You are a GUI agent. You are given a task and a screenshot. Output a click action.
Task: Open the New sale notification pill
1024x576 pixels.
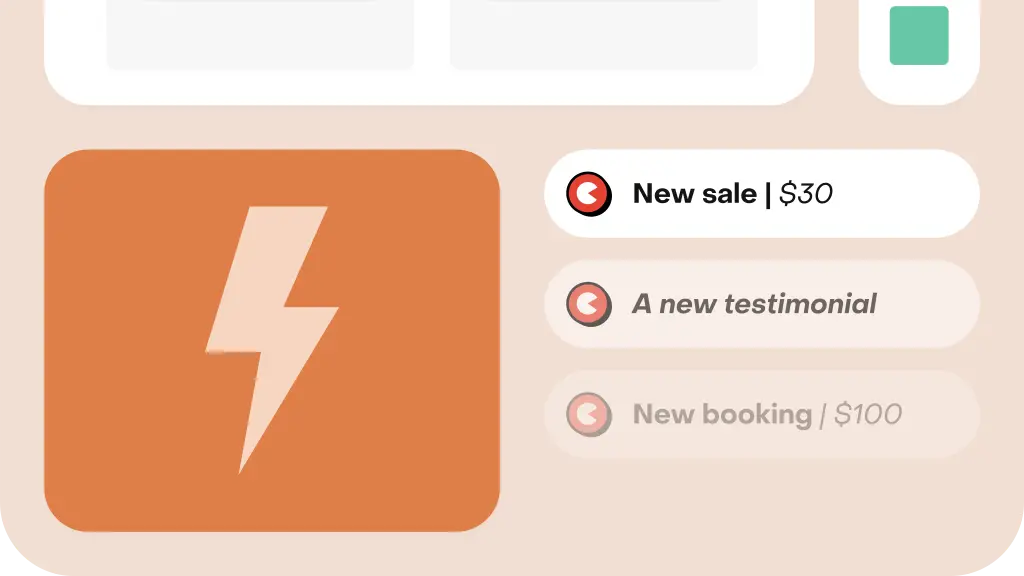pos(761,194)
